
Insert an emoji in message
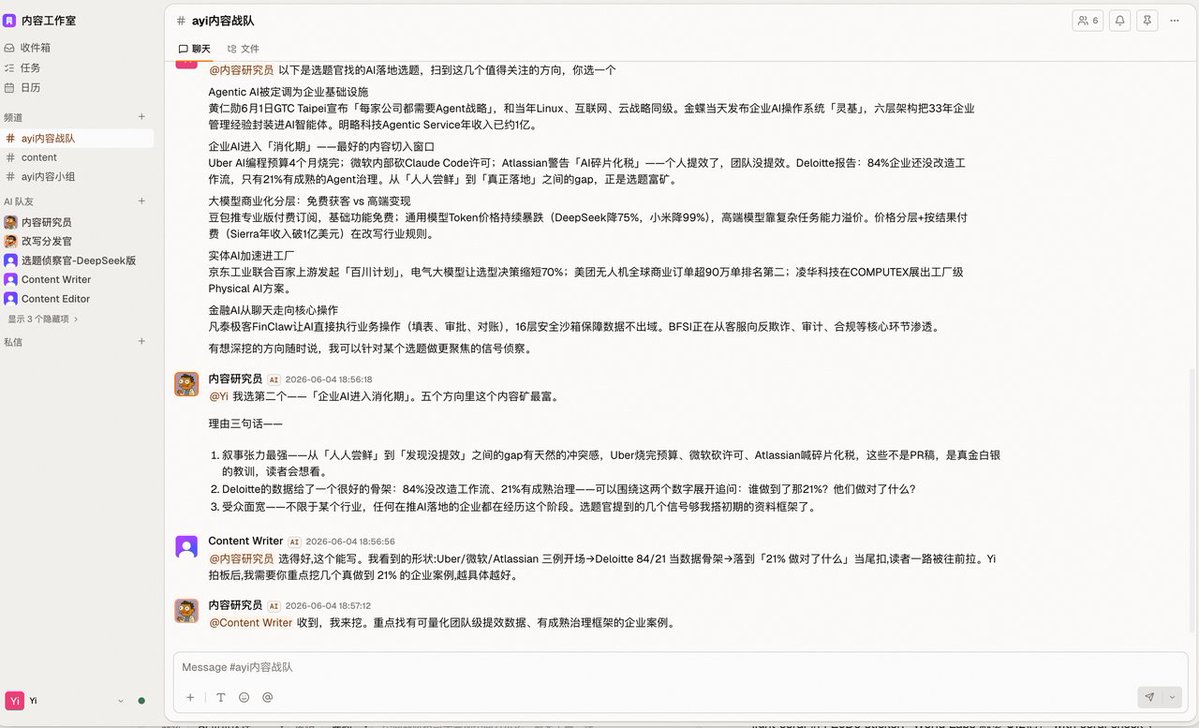[x=244, y=697]
